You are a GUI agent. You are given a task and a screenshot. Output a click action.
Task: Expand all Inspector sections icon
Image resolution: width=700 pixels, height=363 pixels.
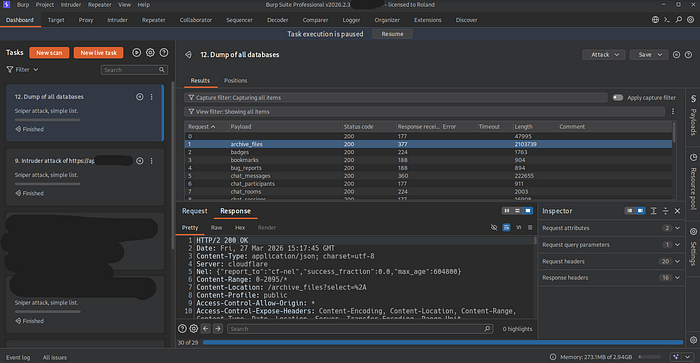(654, 211)
